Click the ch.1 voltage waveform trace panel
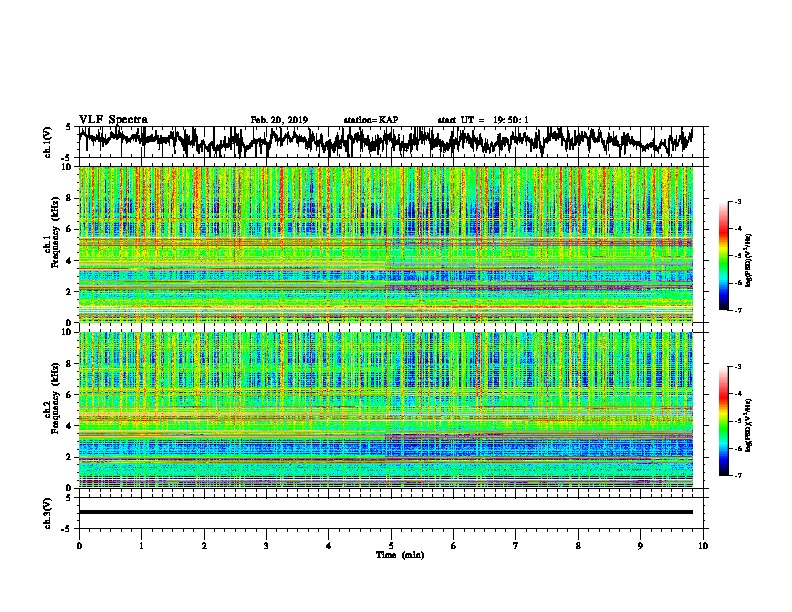Viewport: 792px width, 612px height. coord(390,142)
